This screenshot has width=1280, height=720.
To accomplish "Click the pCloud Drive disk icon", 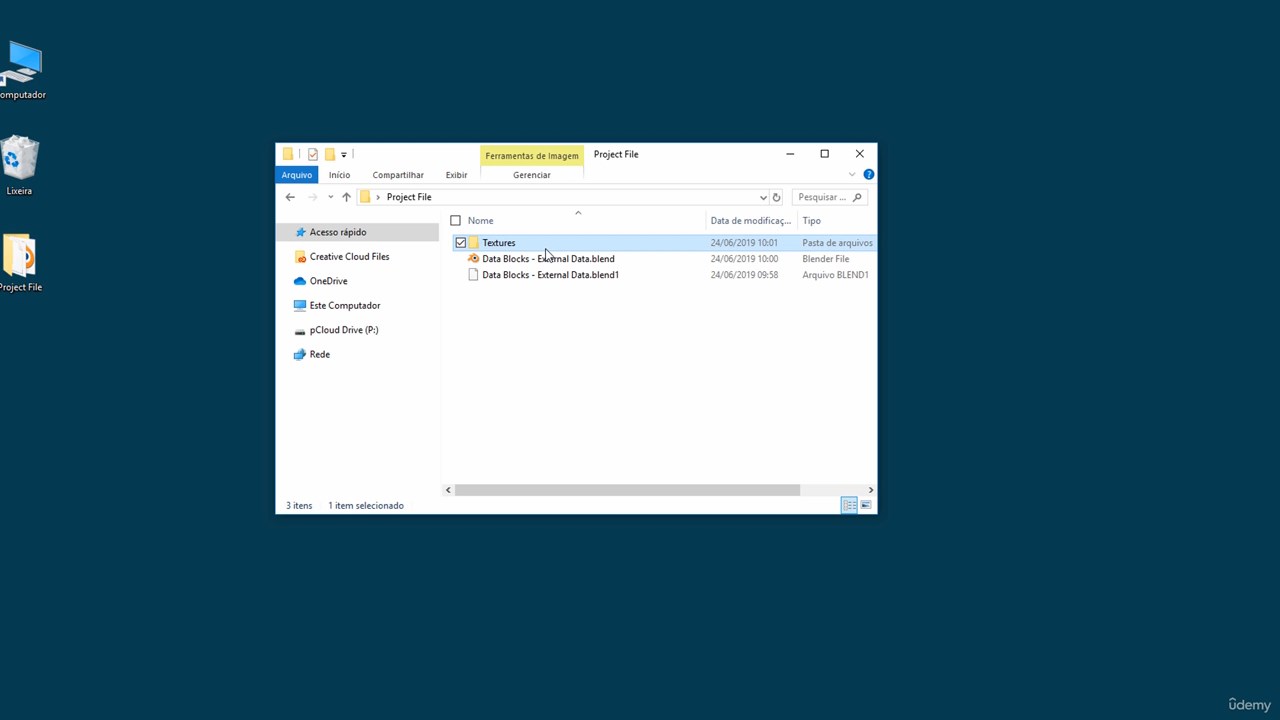I will (x=300, y=331).
